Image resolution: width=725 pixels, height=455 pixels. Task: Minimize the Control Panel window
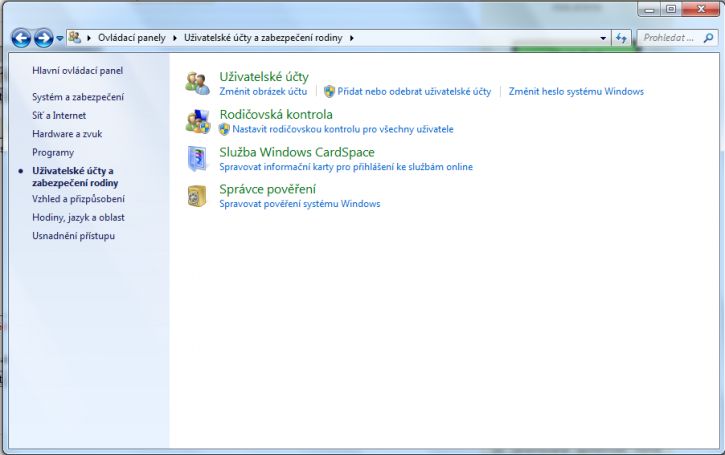(x=649, y=9)
